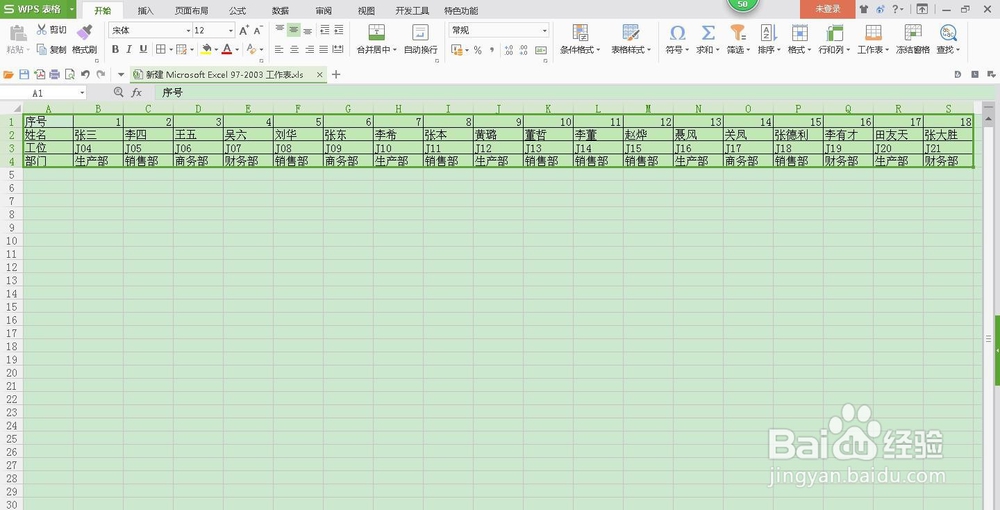Toggle align text left
Screen dimensions: 1000x510
(279, 49)
